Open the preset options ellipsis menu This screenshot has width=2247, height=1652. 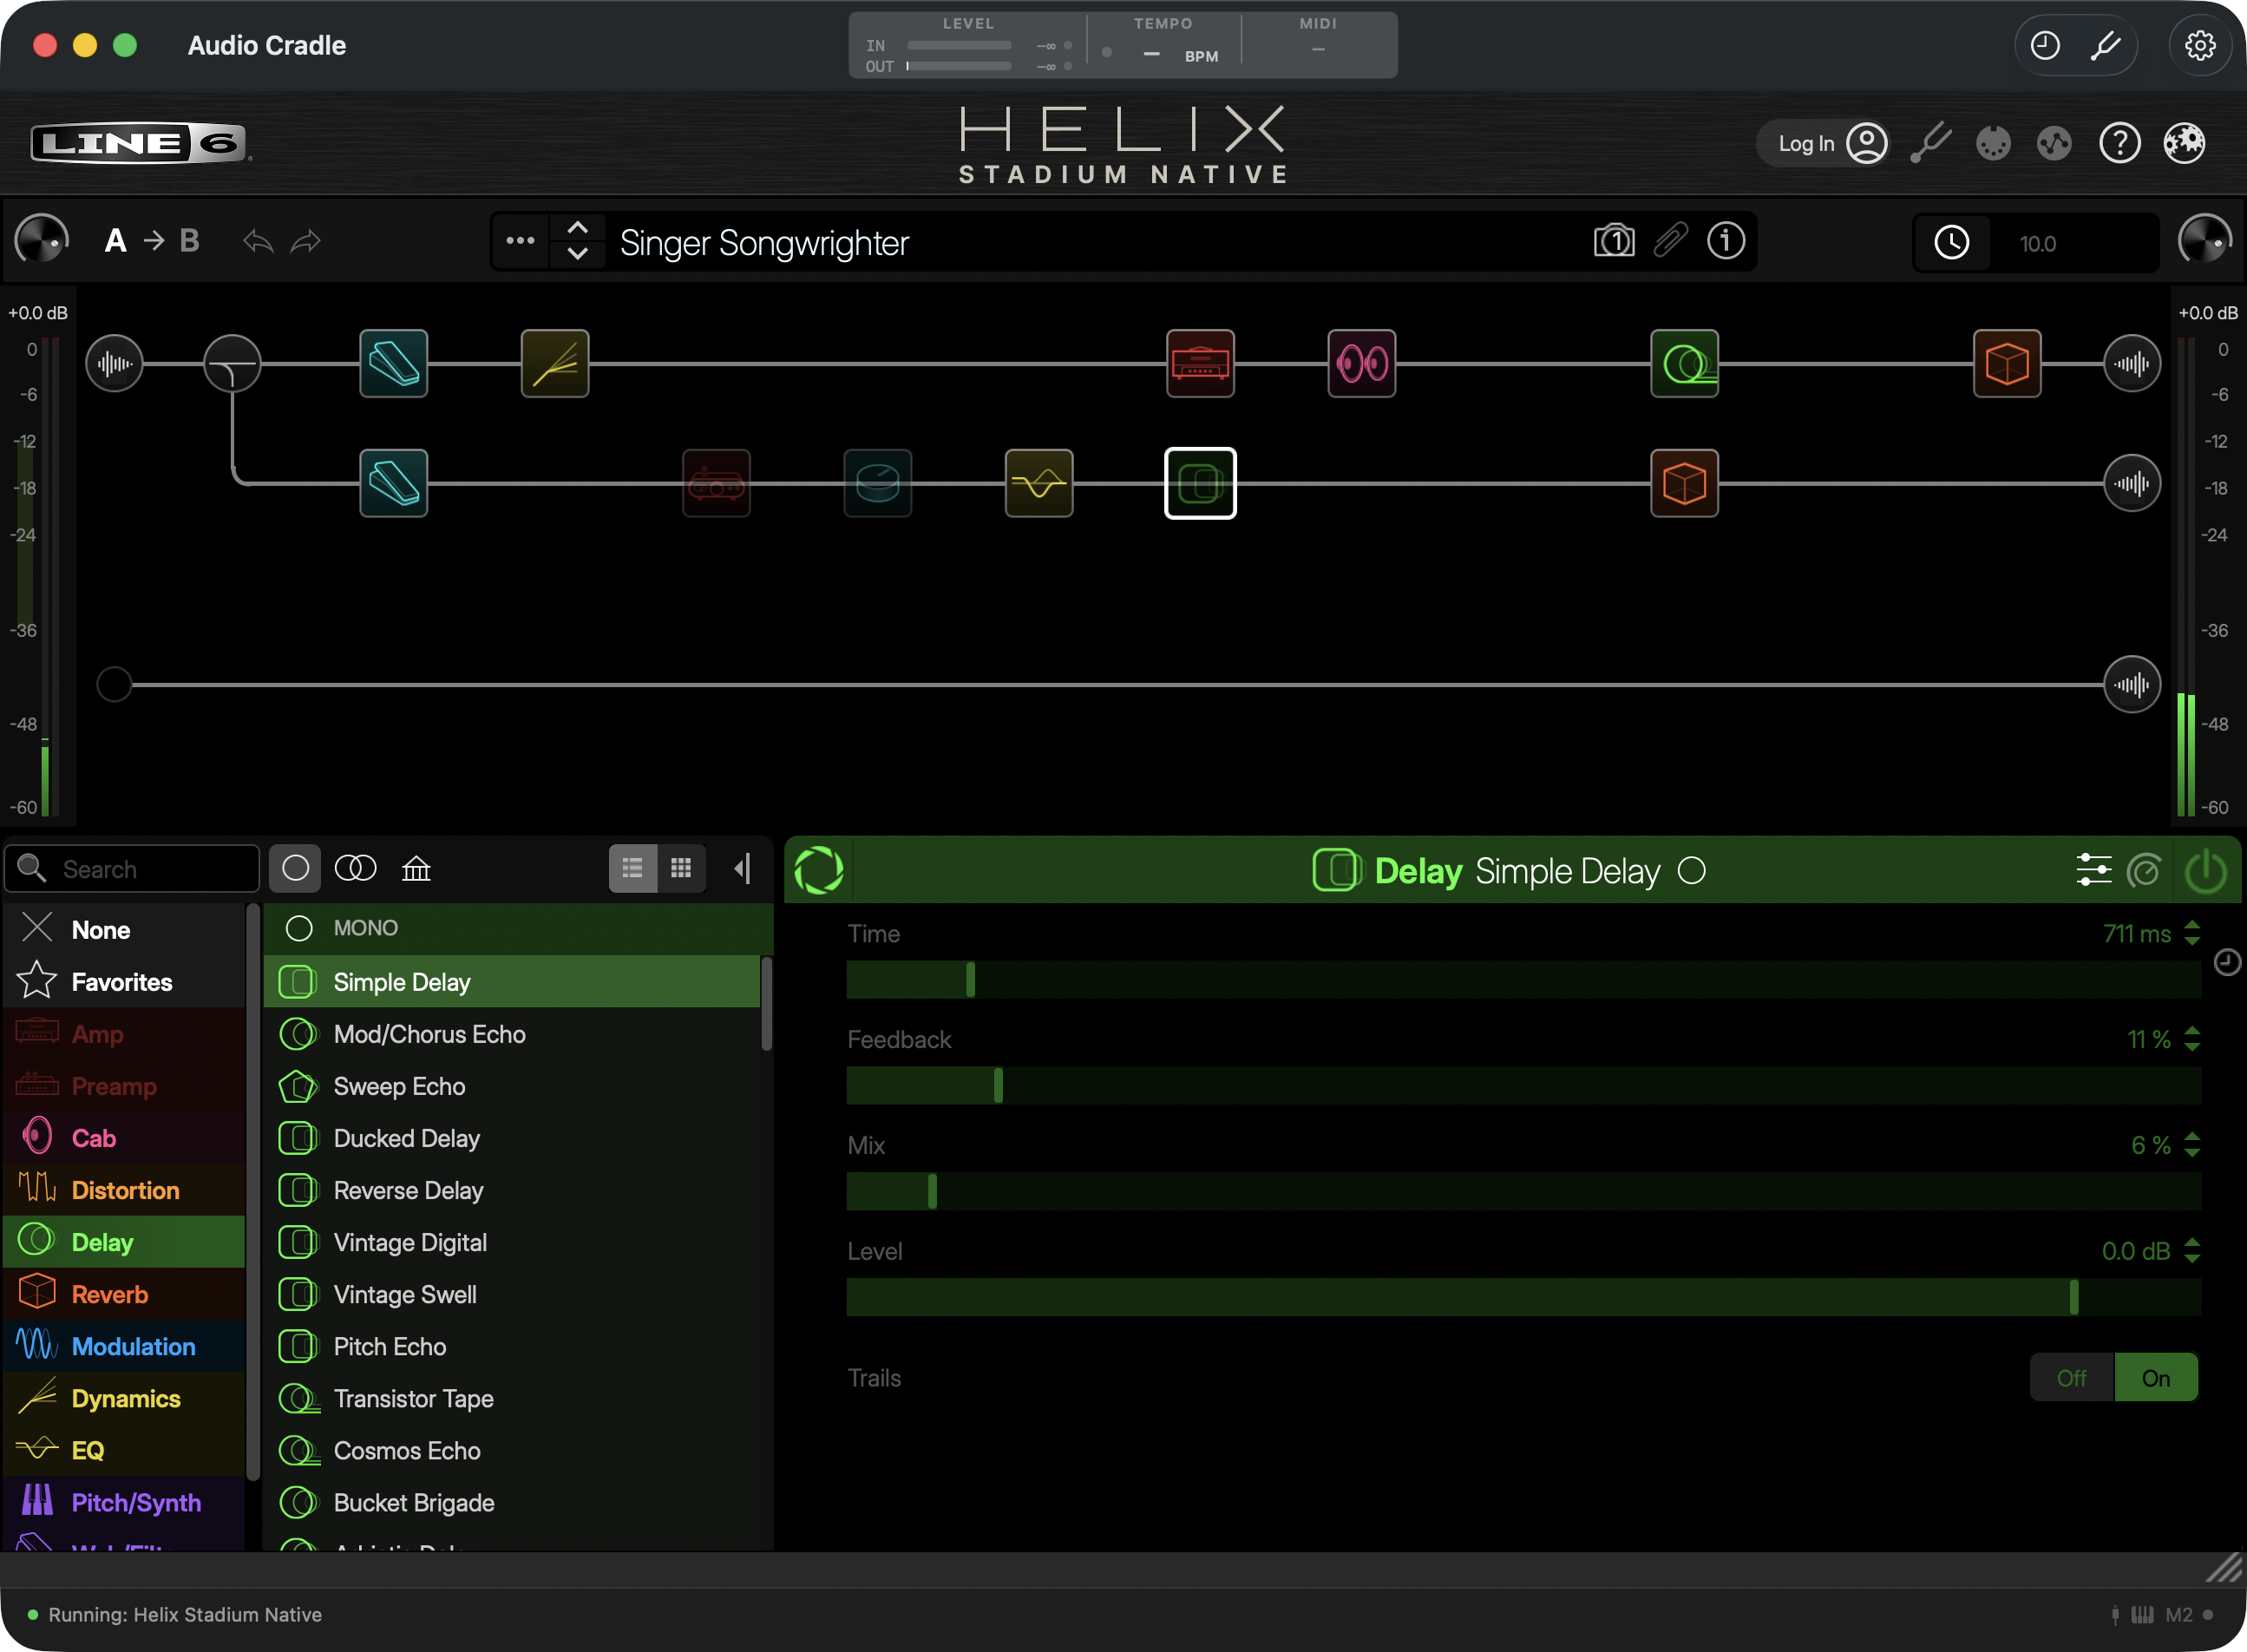(x=520, y=241)
